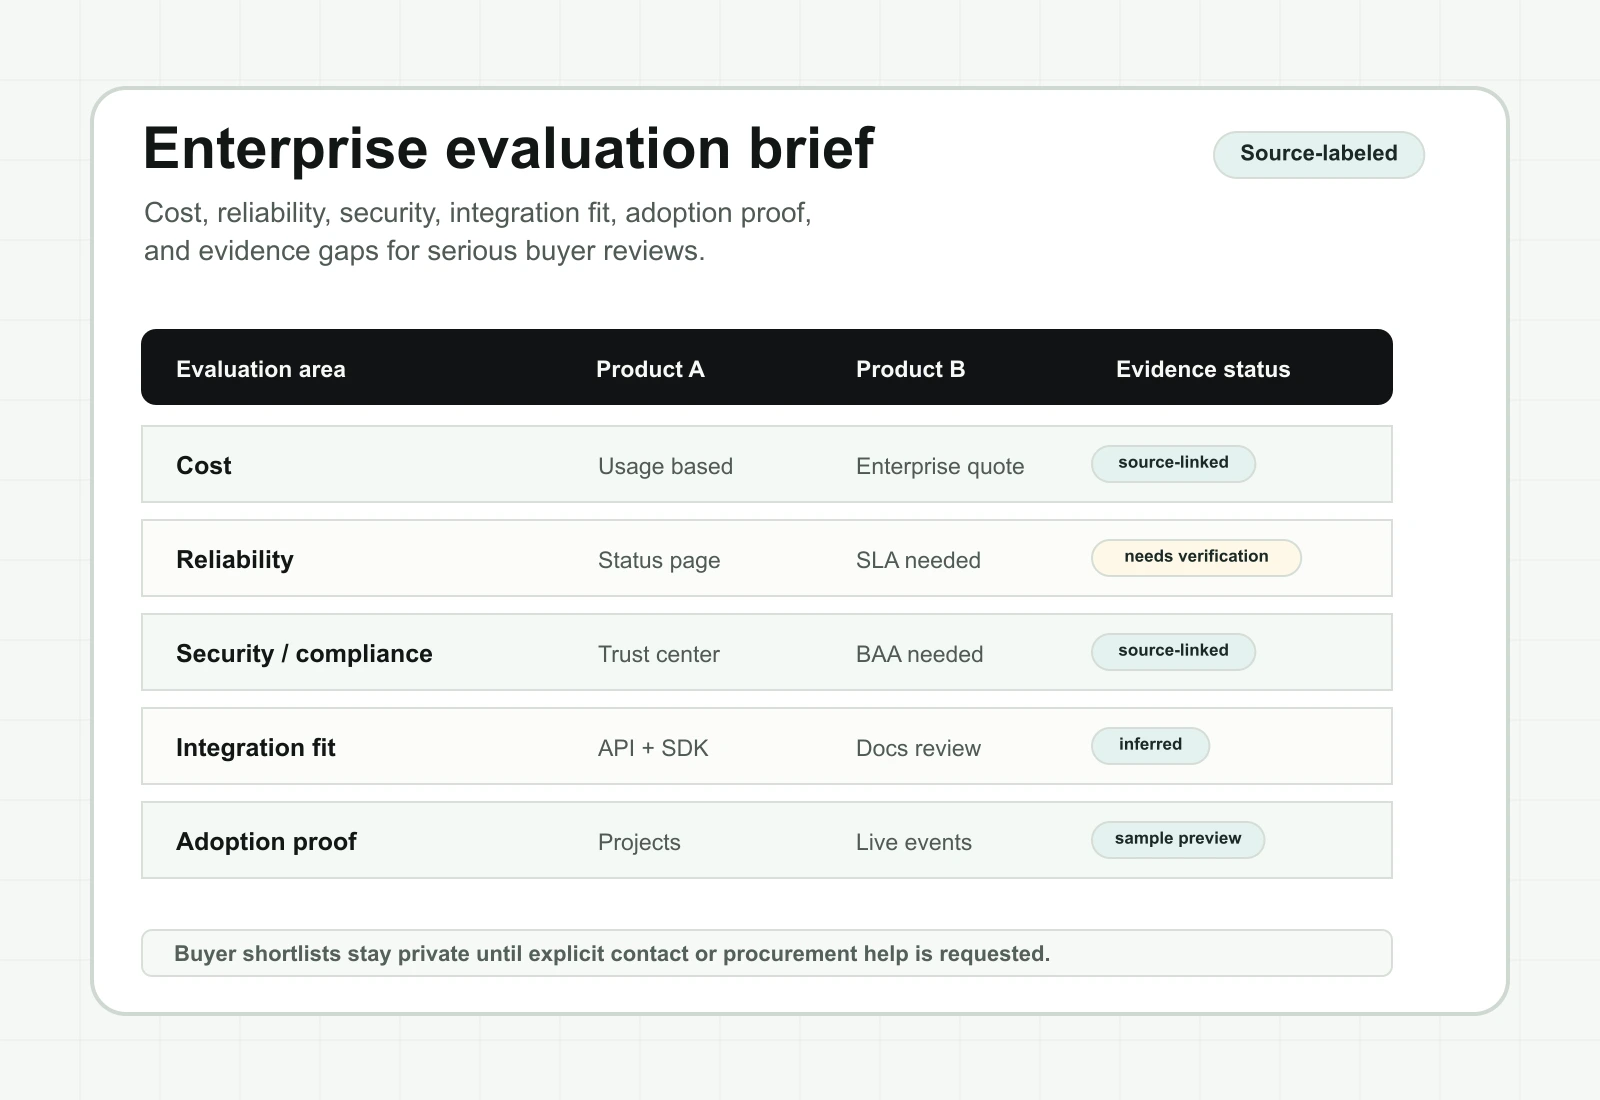Viewport: 1600px width, 1100px height.
Task: Click the inferred status badge
Action: click(1150, 745)
